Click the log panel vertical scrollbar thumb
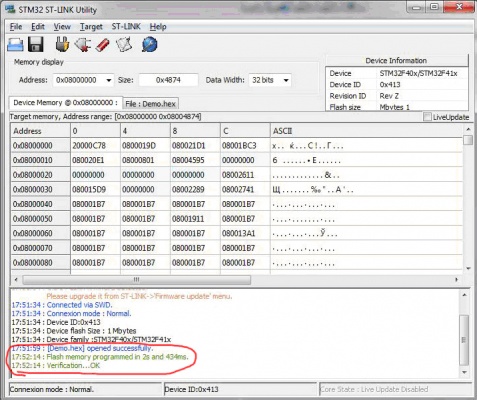This screenshot has width=477, height=400. [x=464, y=340]
